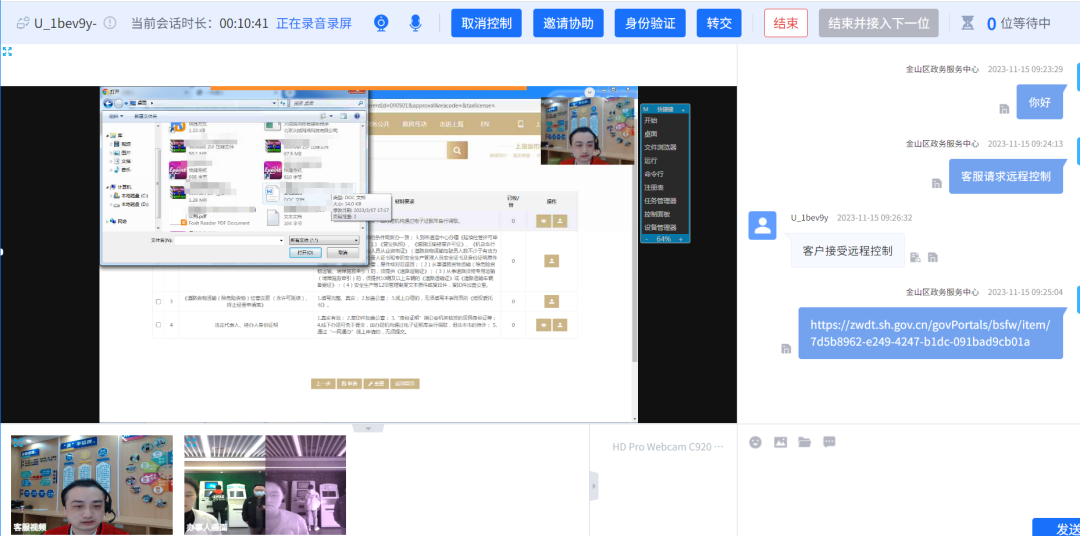Tick the checkbox for row 3
This screenshot has width=1080, height=536.
[158, 302]
